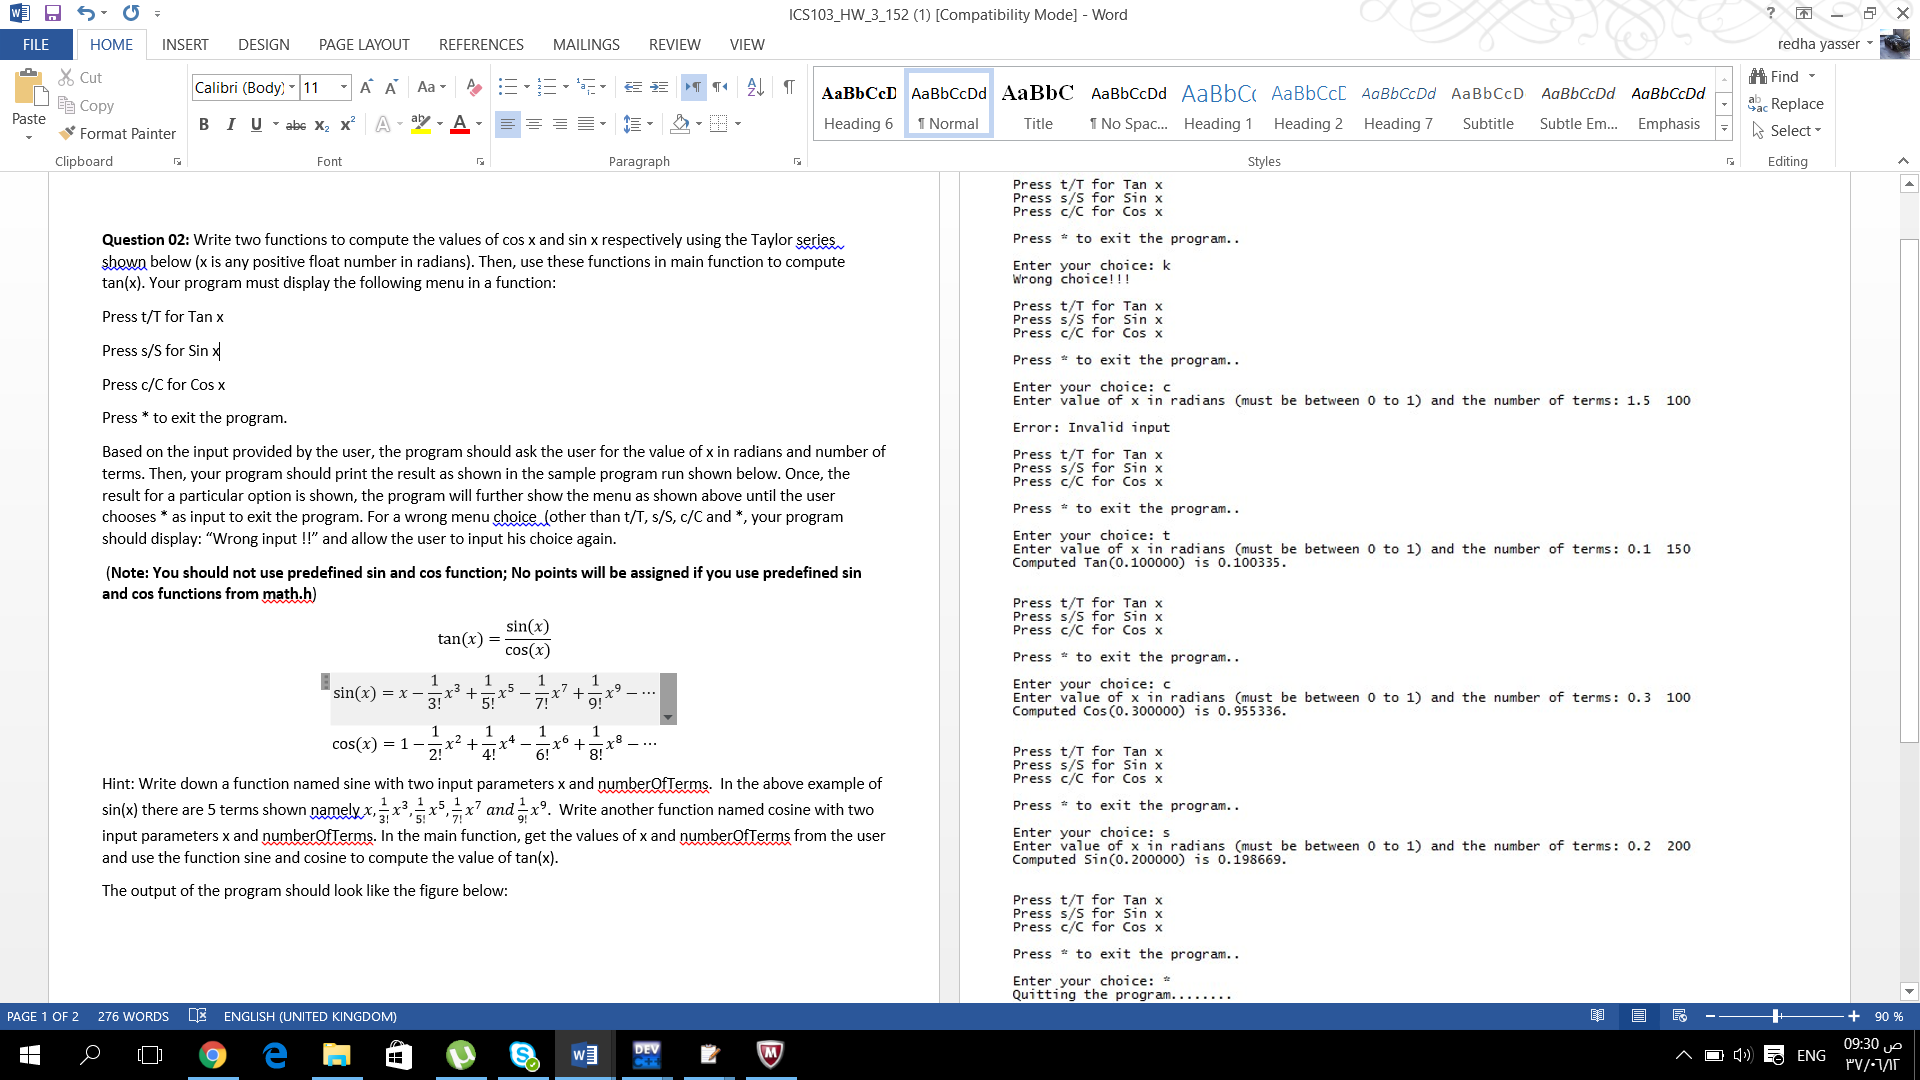Screen dimensions: 1920x1080
Task: Toggle paragraph marks visibility
Action: [789, 87]
